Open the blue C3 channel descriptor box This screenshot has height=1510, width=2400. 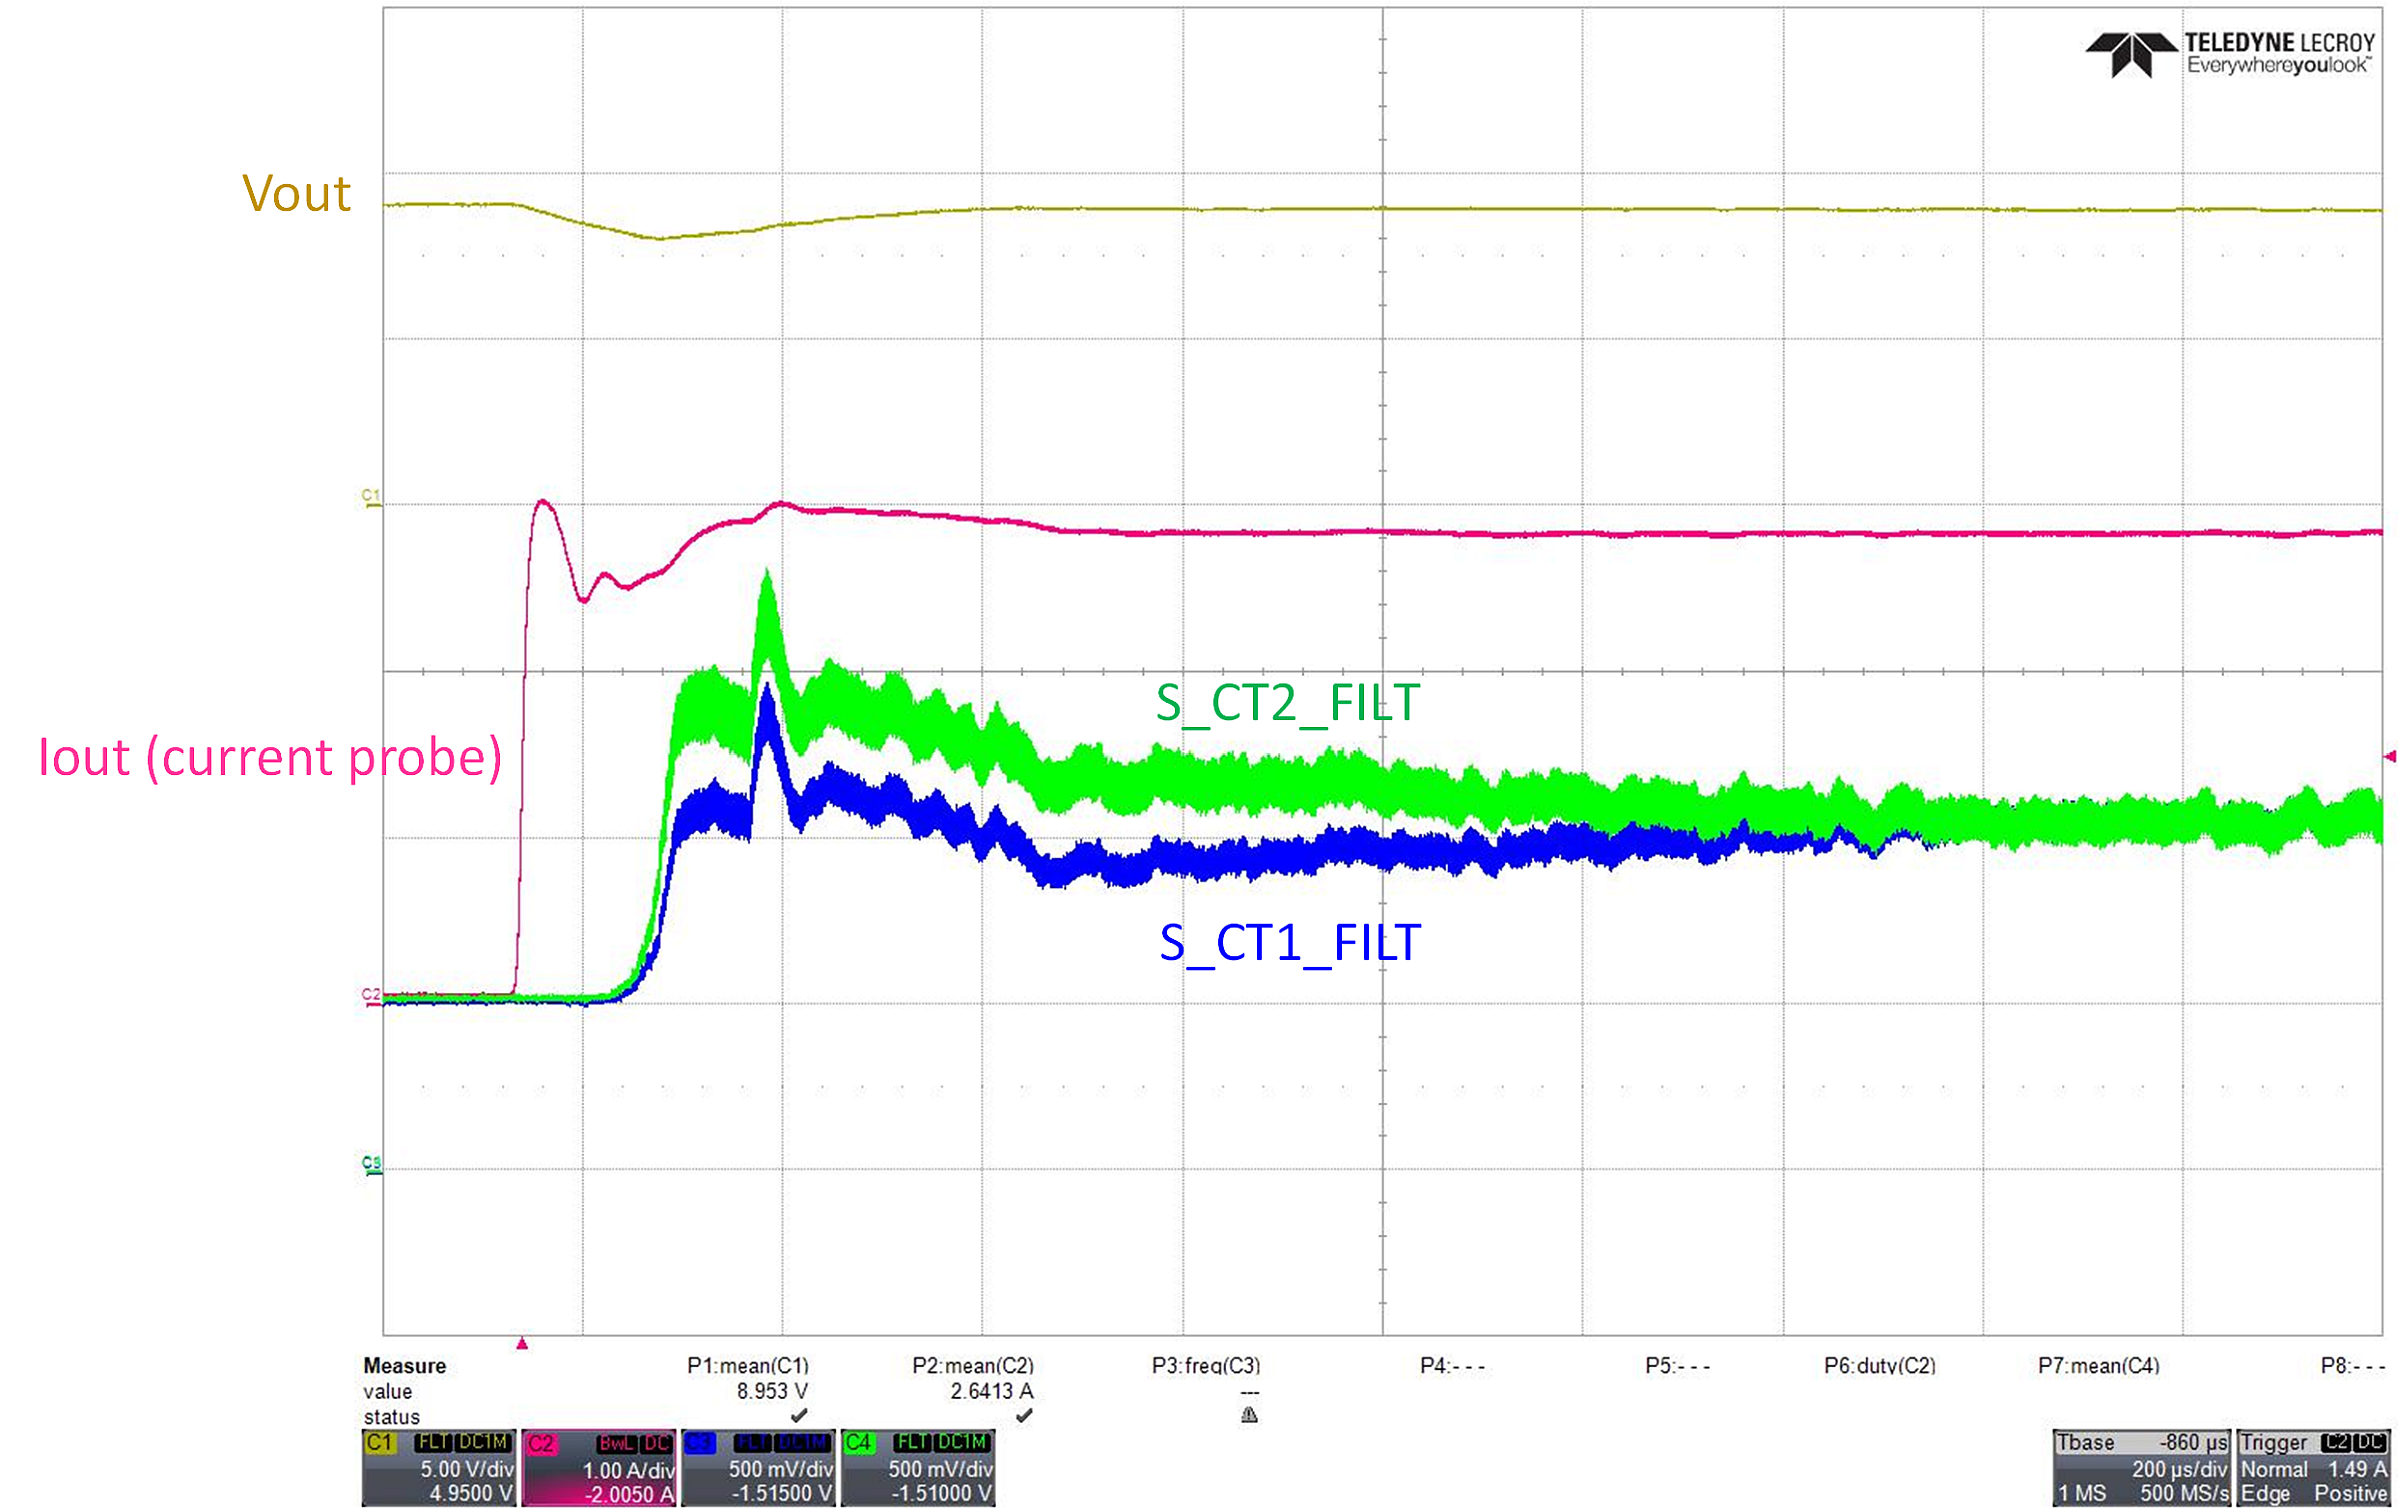[759, 1468]
